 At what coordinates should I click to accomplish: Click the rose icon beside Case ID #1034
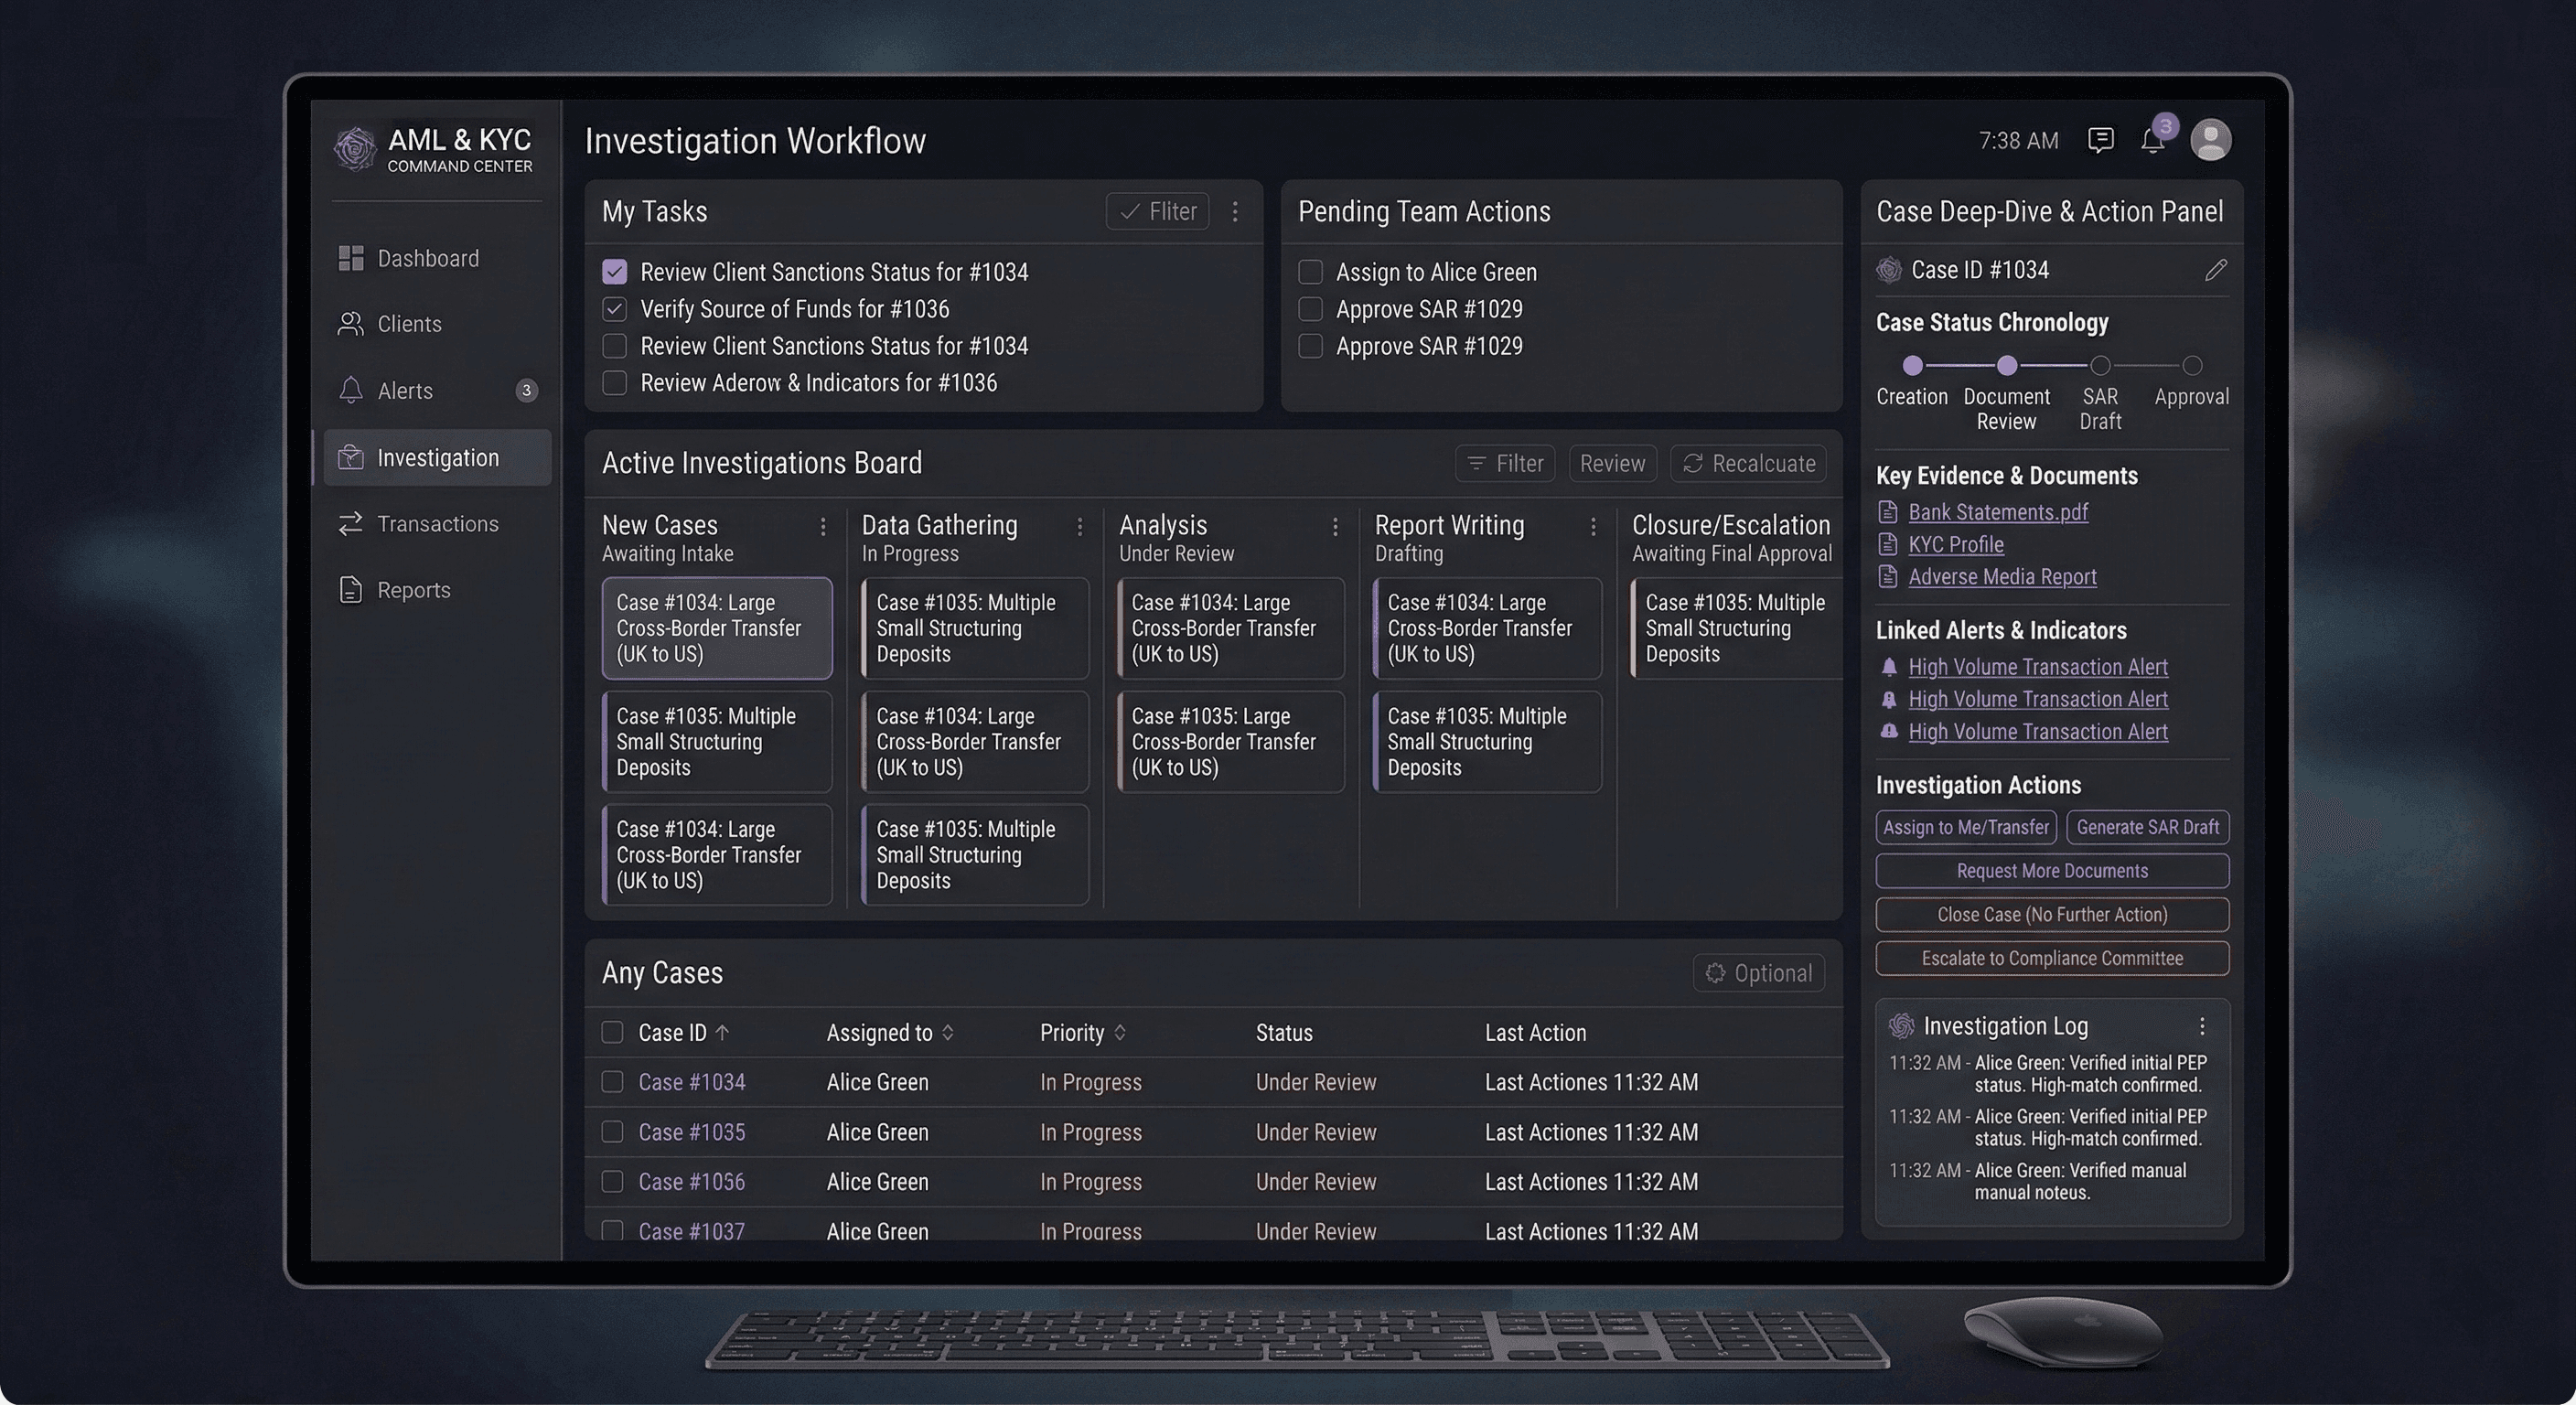pos(1889,270)
